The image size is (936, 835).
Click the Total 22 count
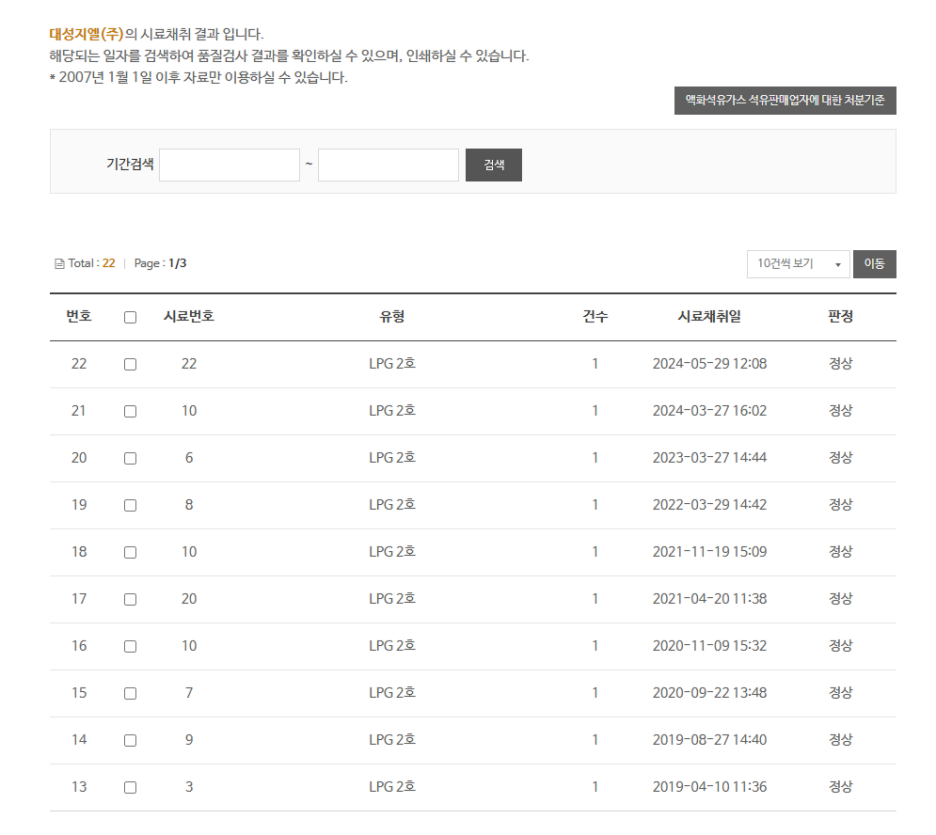pyautogui.click(x=91, y=263)
